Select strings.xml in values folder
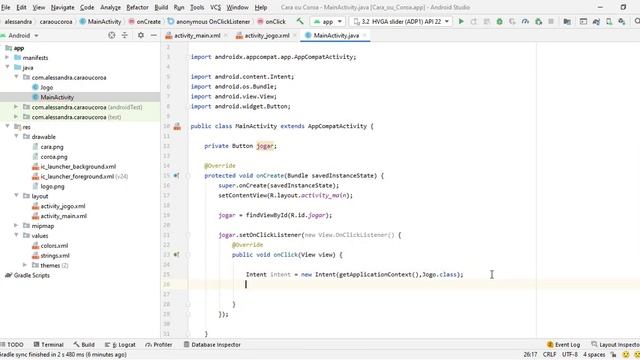Screen dimensions: 640x360 (x=55, y=256)
